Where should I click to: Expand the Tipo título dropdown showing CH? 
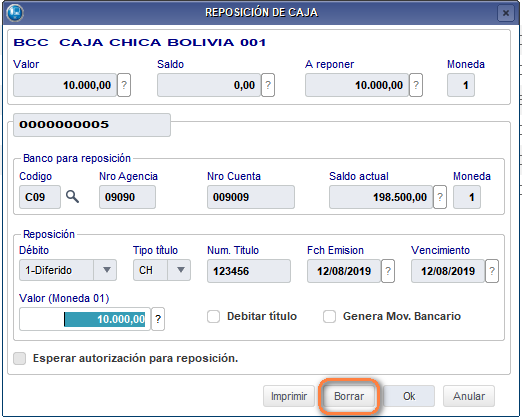162,270
